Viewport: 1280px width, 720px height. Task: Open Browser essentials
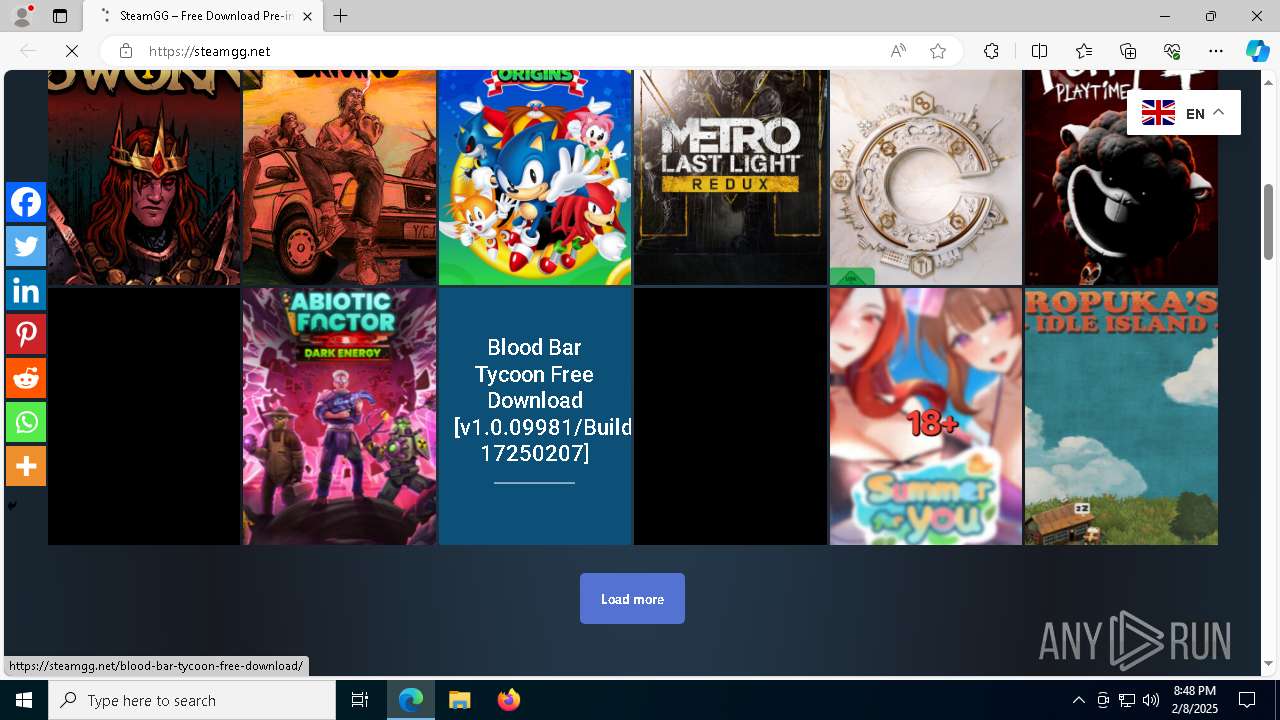pos(1172,51)
